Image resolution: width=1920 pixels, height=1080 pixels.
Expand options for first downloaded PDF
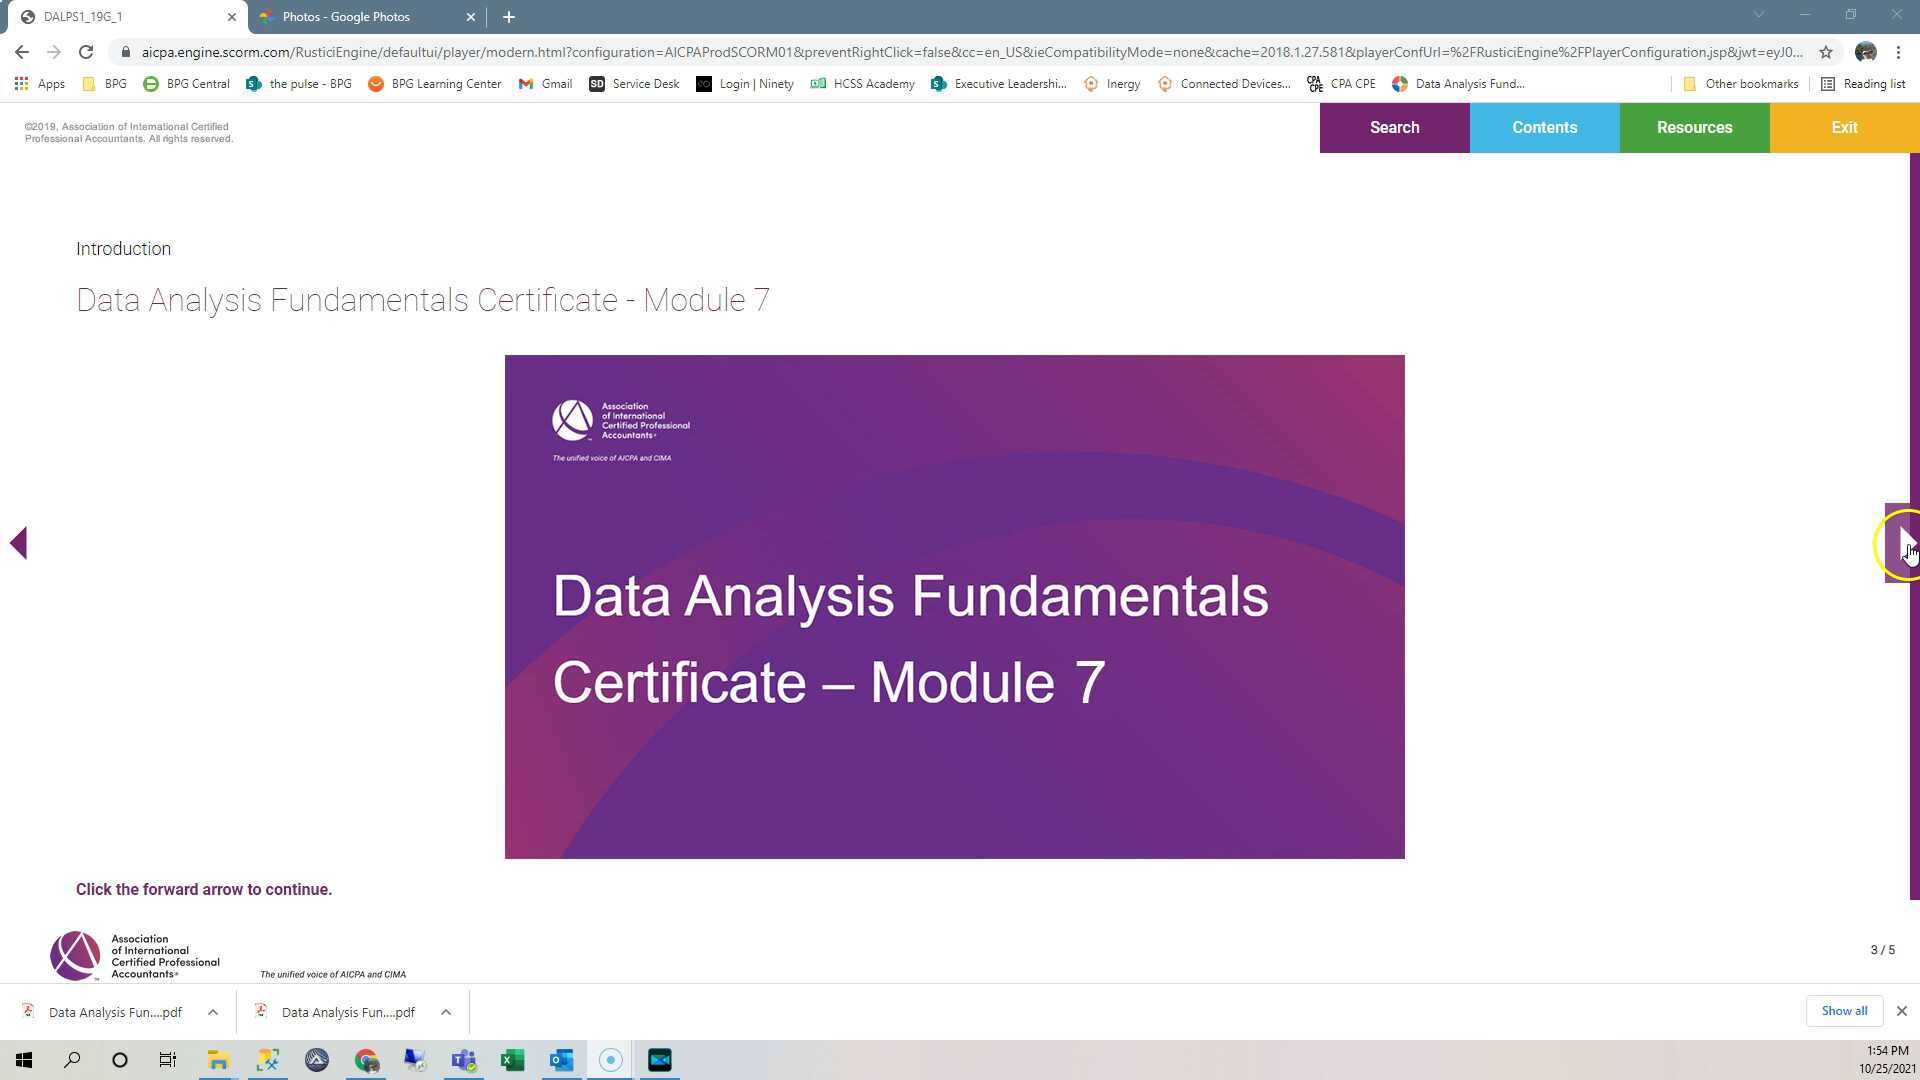point(213,1012)
